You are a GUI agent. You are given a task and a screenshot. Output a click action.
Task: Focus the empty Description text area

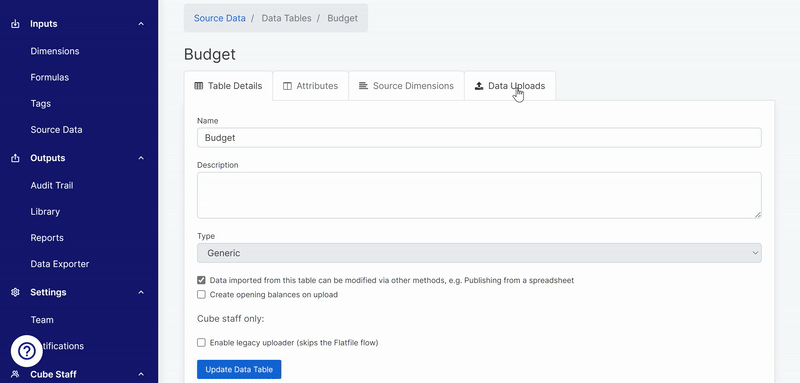click(x=479, y=195)
